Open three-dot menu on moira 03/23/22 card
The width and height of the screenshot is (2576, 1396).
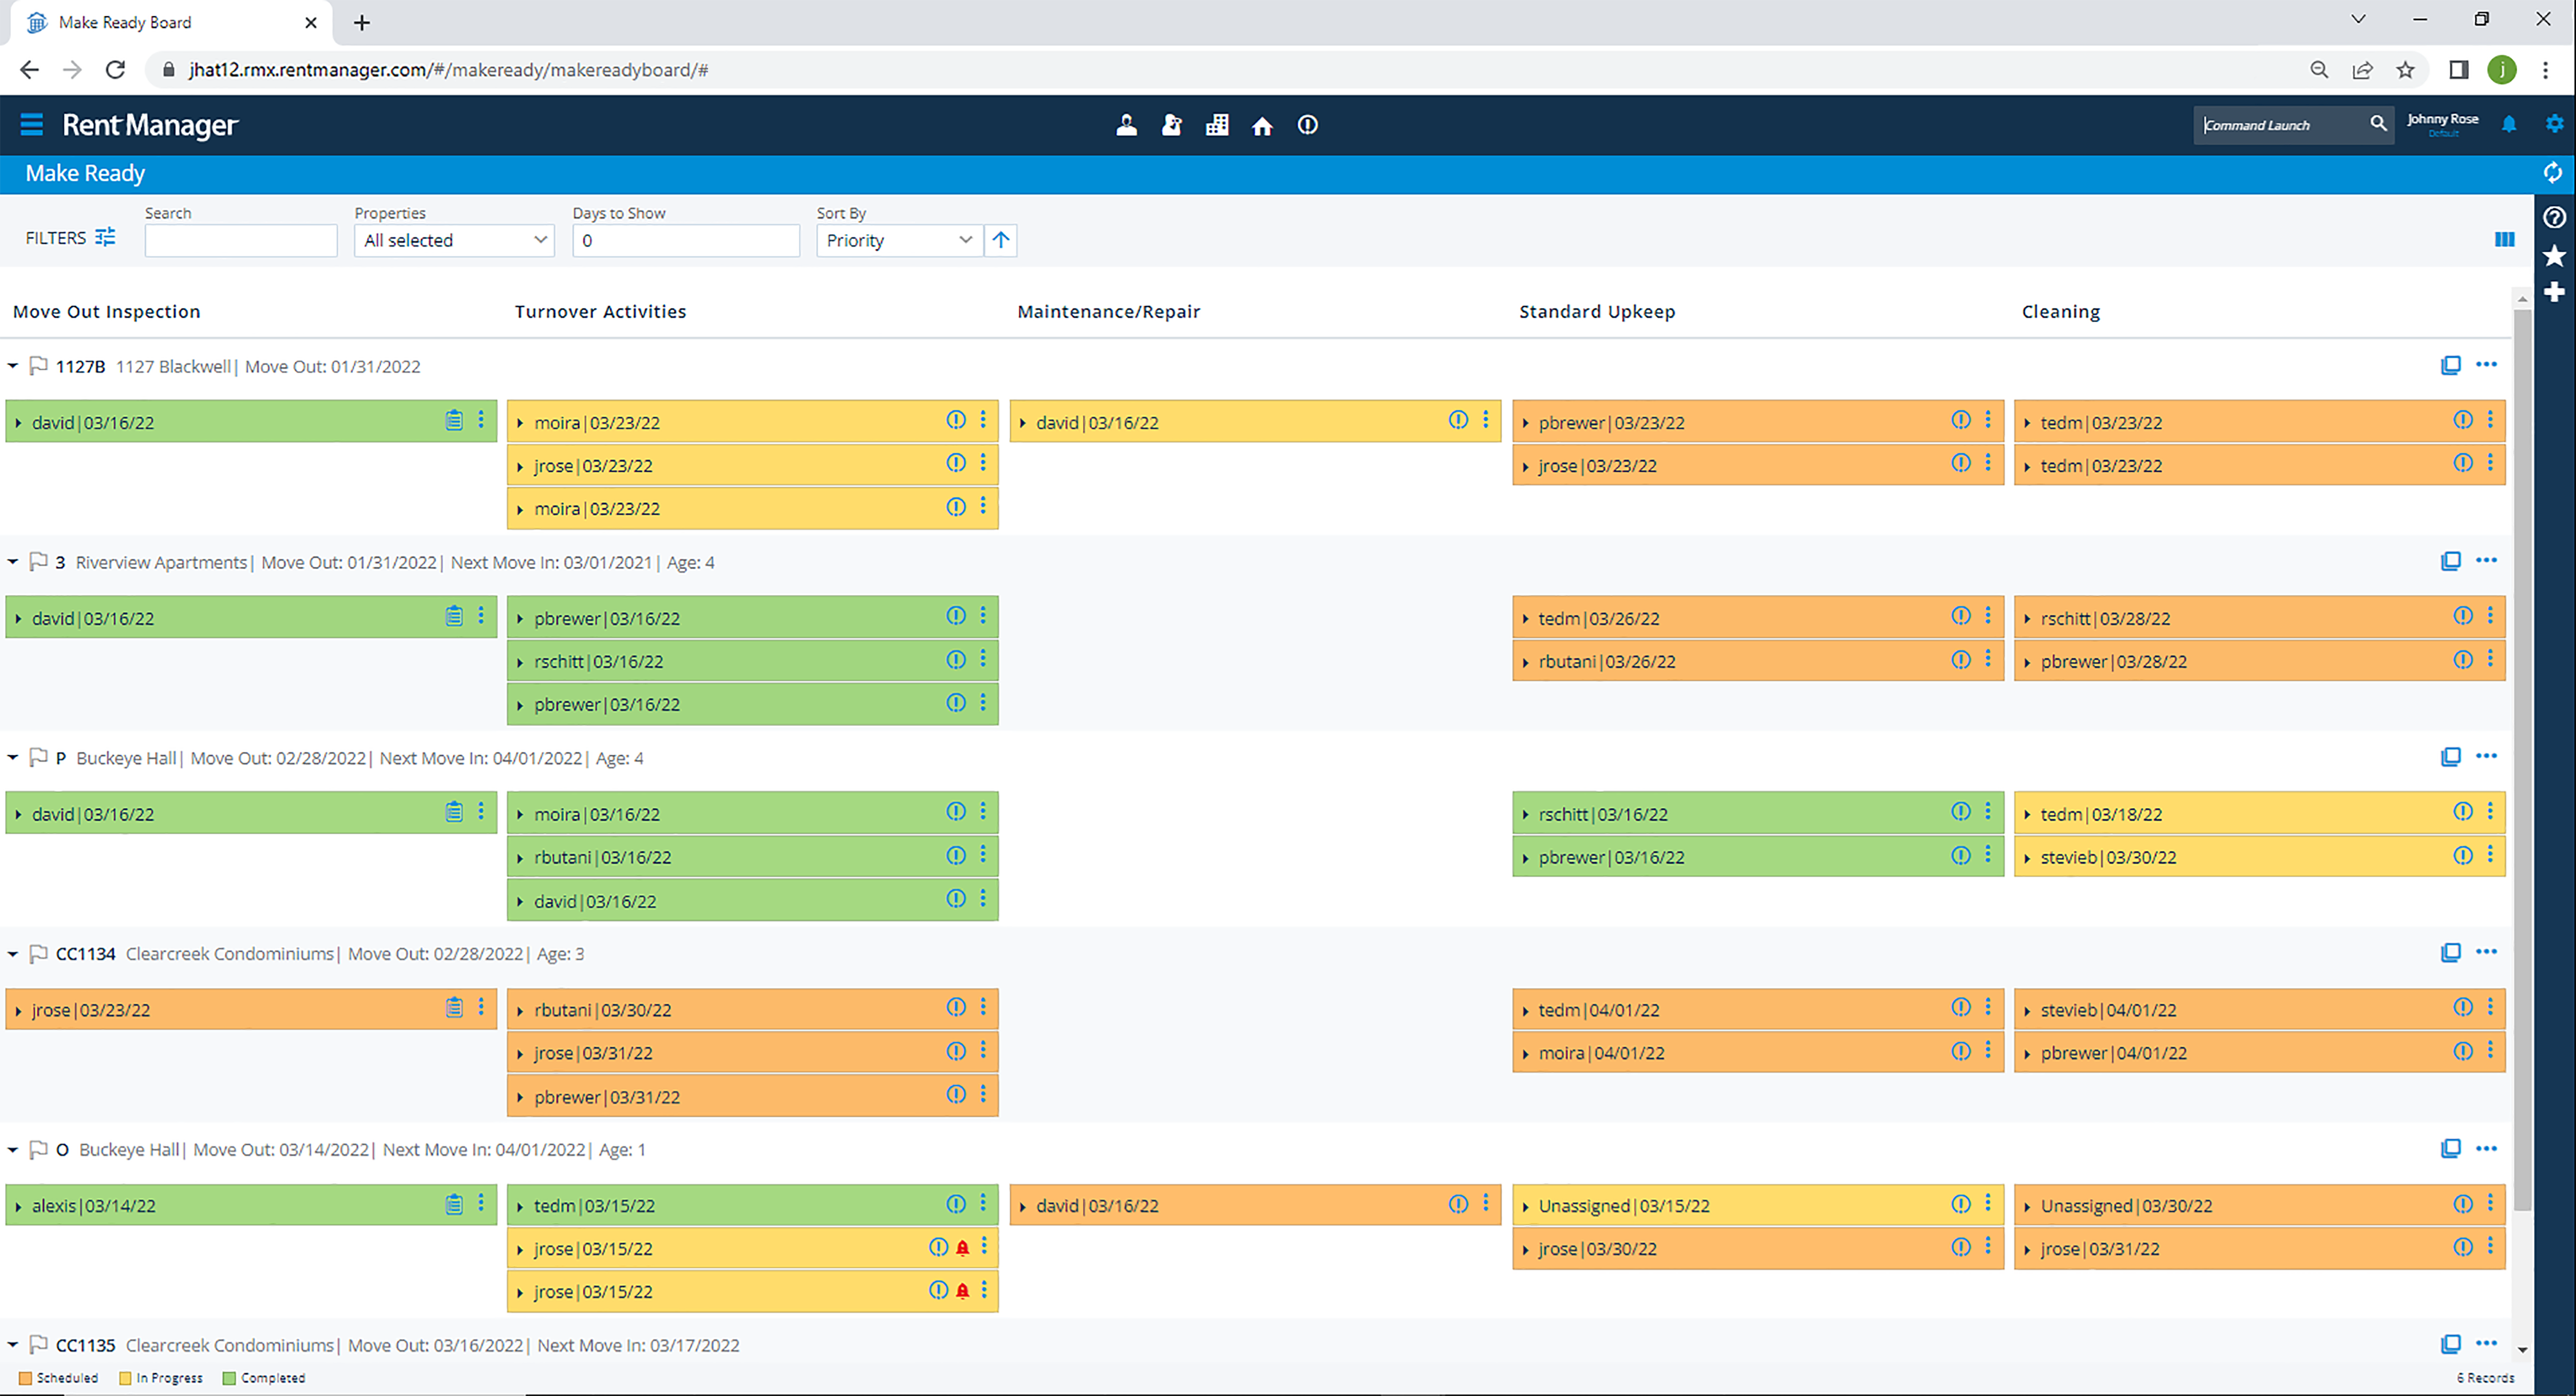coord(983,420)
